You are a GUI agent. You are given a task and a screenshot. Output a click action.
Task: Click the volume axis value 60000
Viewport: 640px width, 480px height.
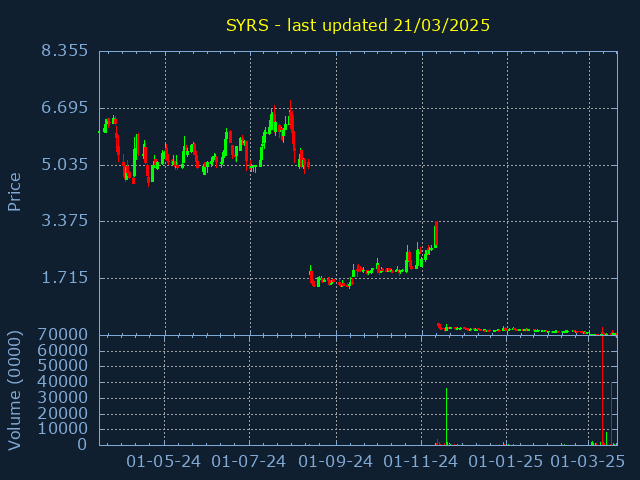click(62, 350)
